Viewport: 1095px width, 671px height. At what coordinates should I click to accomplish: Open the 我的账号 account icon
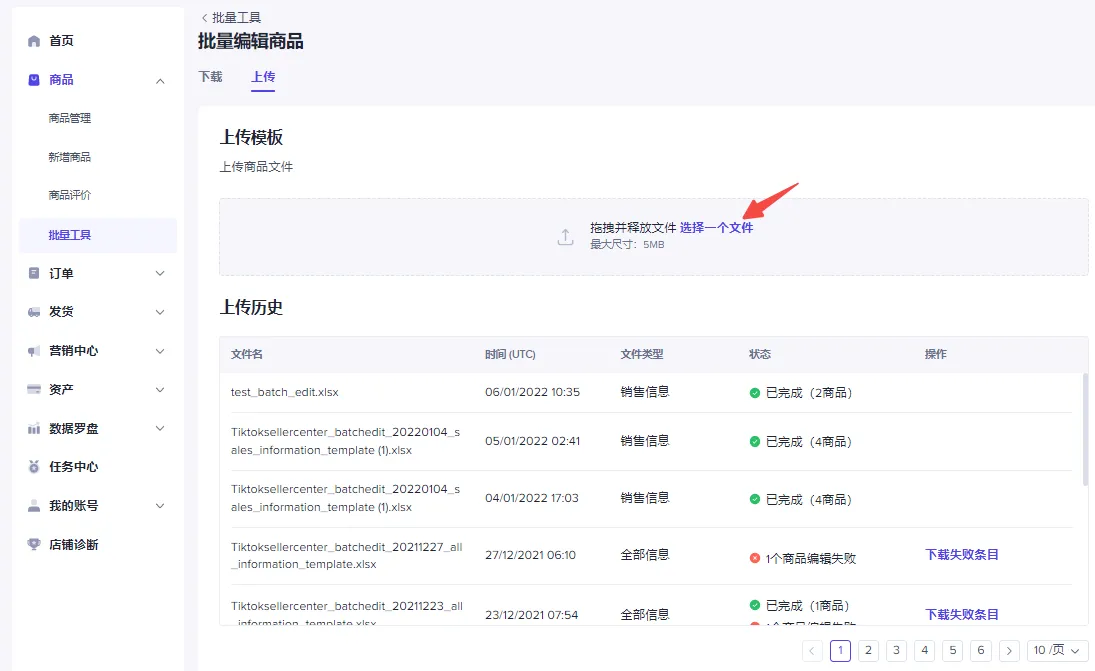tap(32, 505)
